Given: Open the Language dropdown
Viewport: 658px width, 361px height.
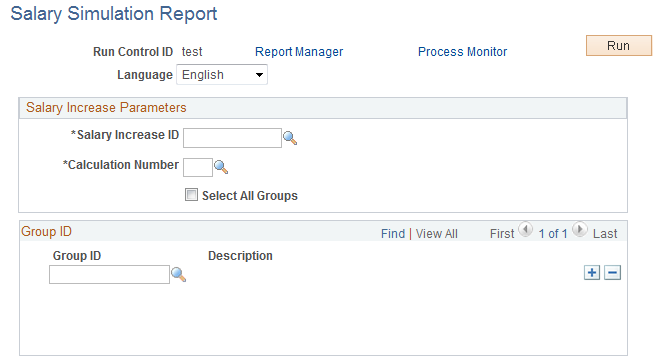Looking at the screenshot, I should pos(222,75).
